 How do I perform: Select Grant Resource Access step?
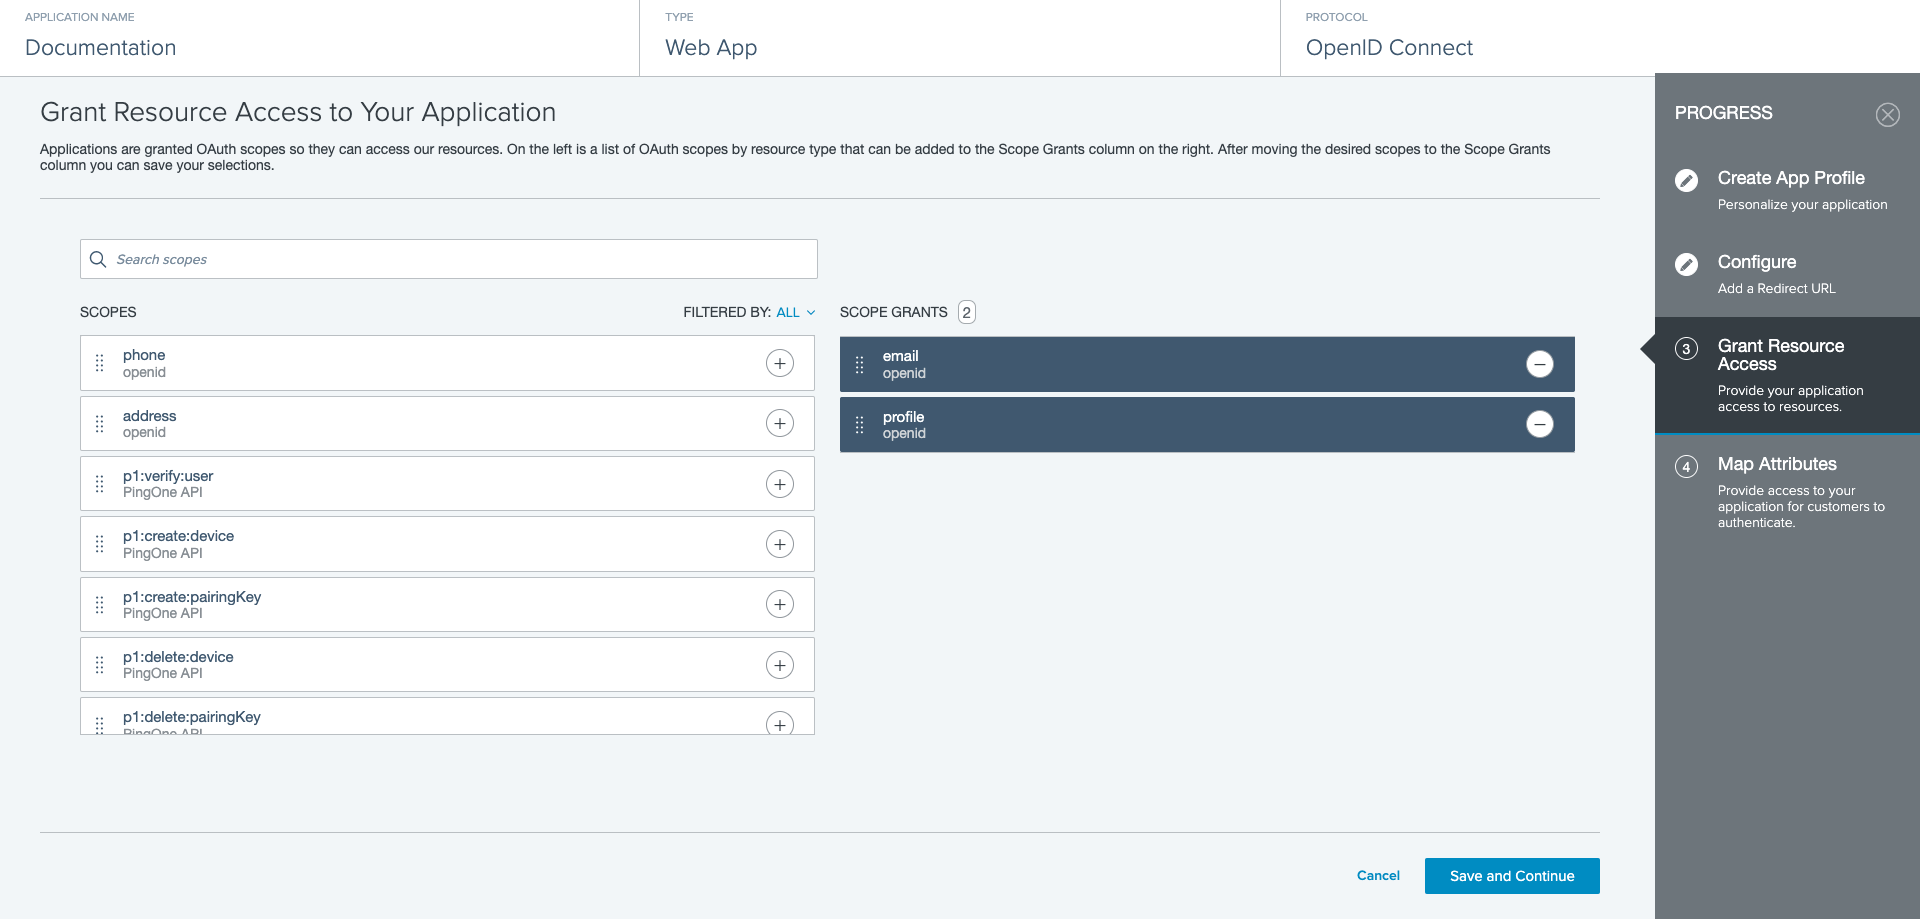point(1780,355)
